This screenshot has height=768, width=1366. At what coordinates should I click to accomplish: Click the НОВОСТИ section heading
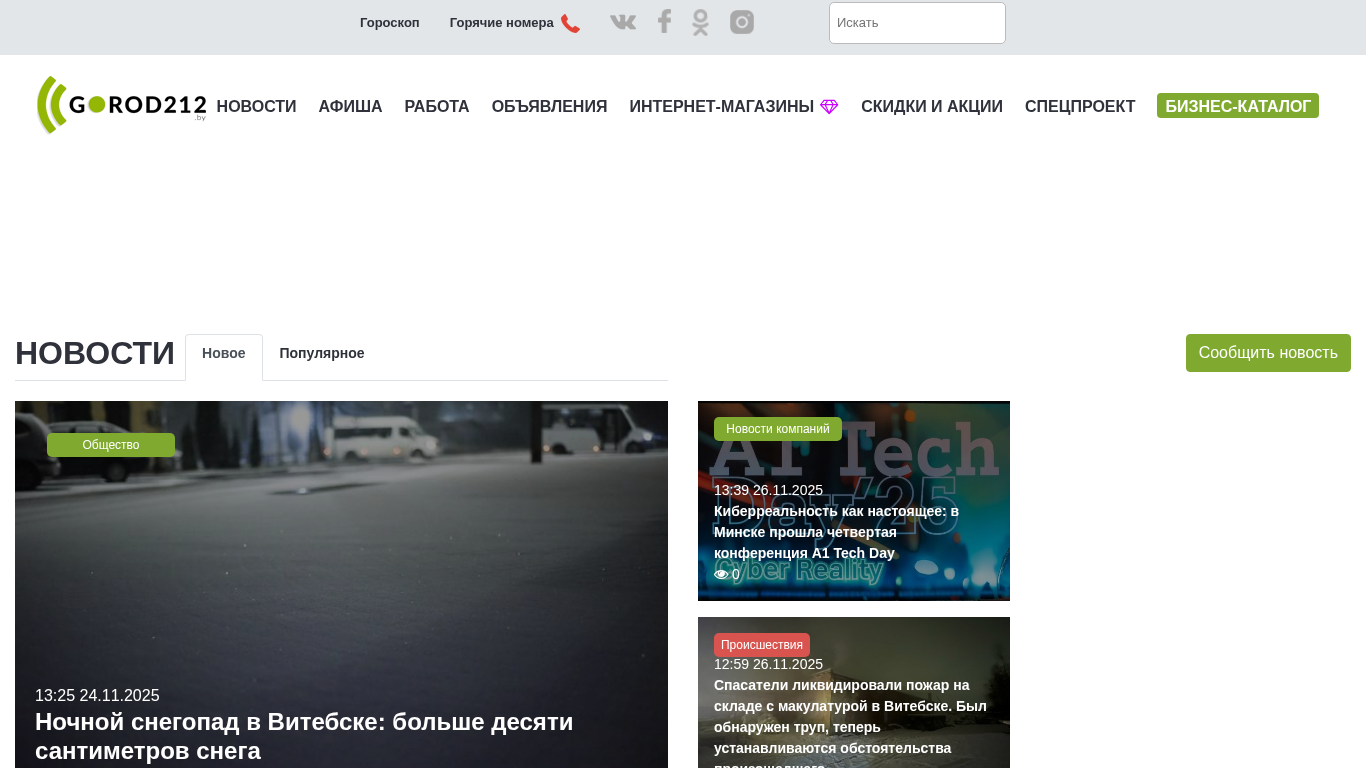coord(95,354)
